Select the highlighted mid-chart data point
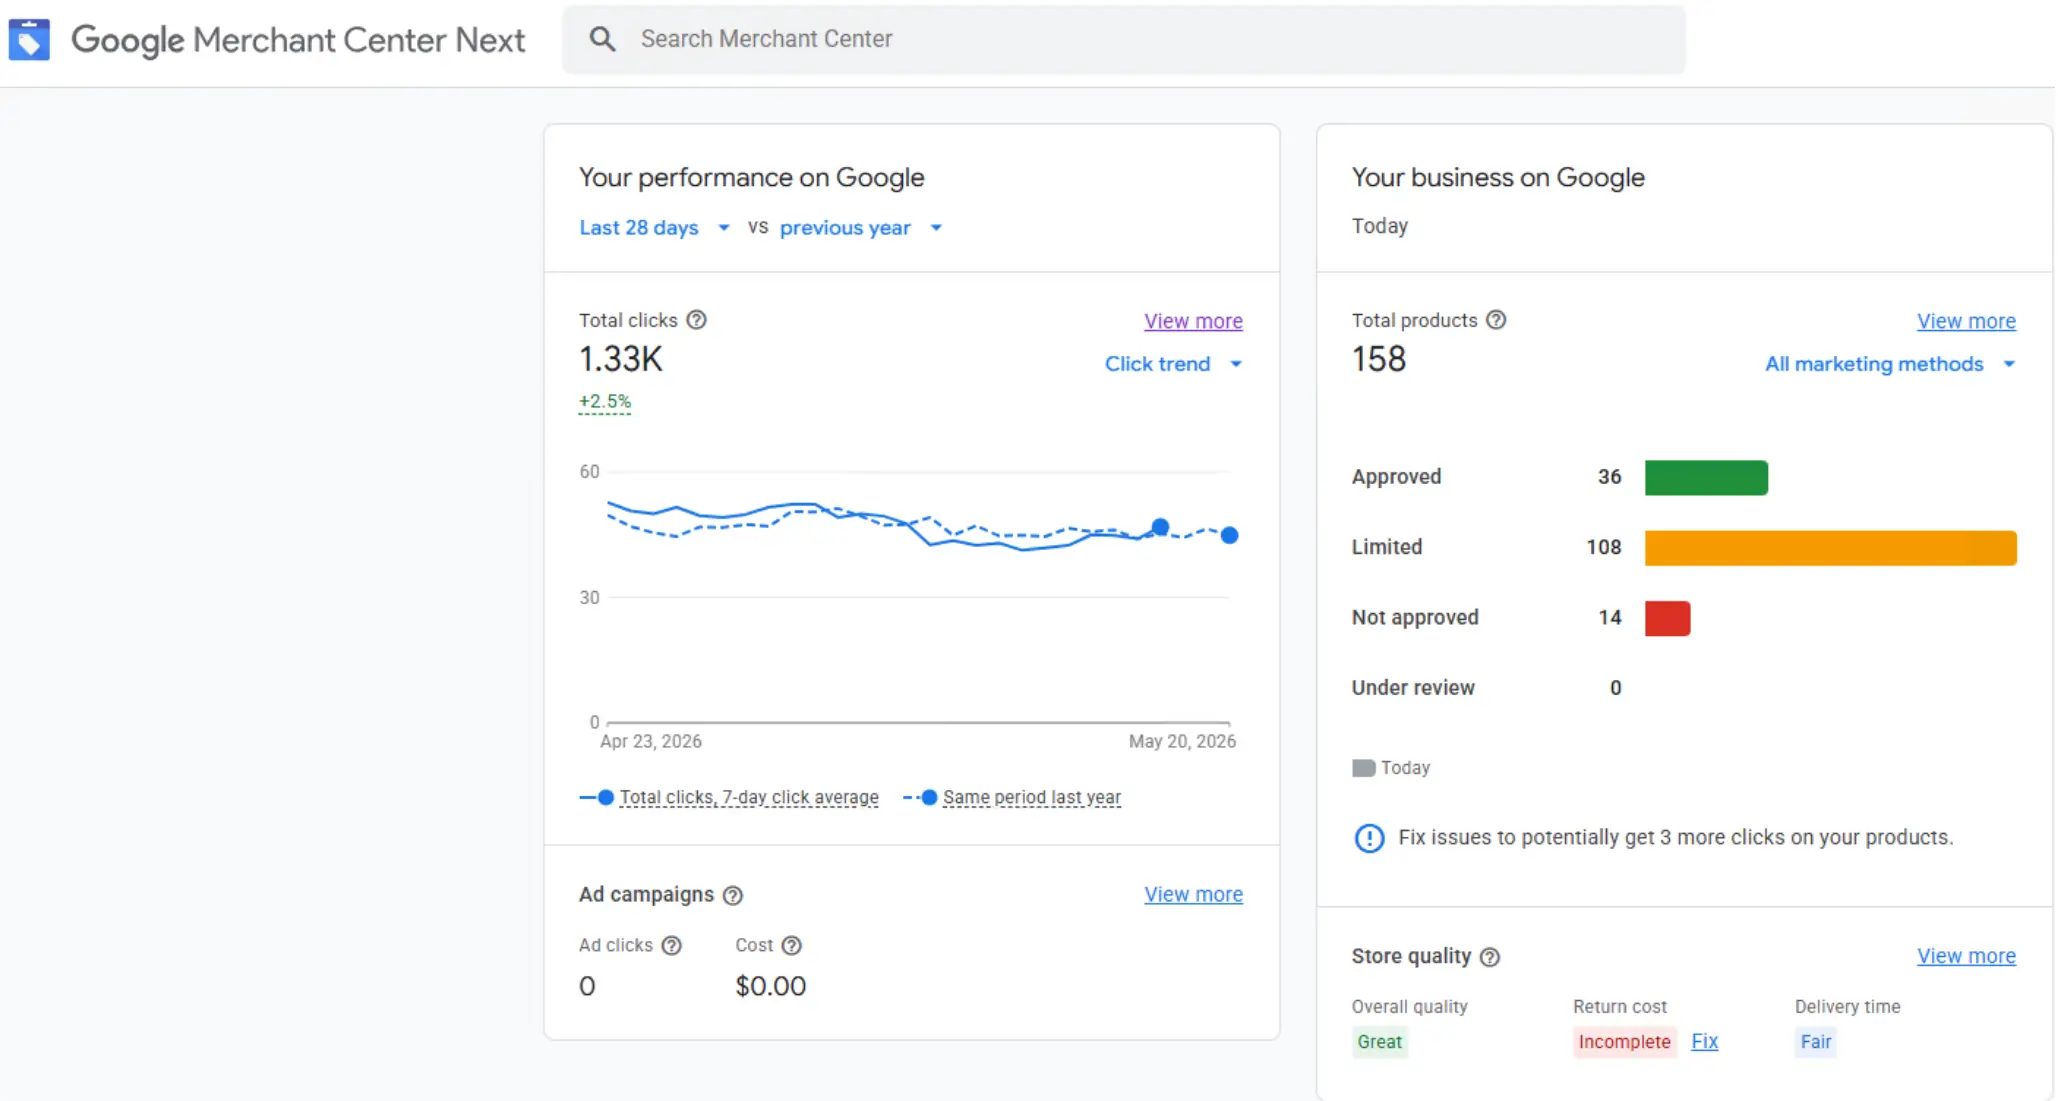The height and width of the screenshot is (1101, 2058). [1160, 527]
